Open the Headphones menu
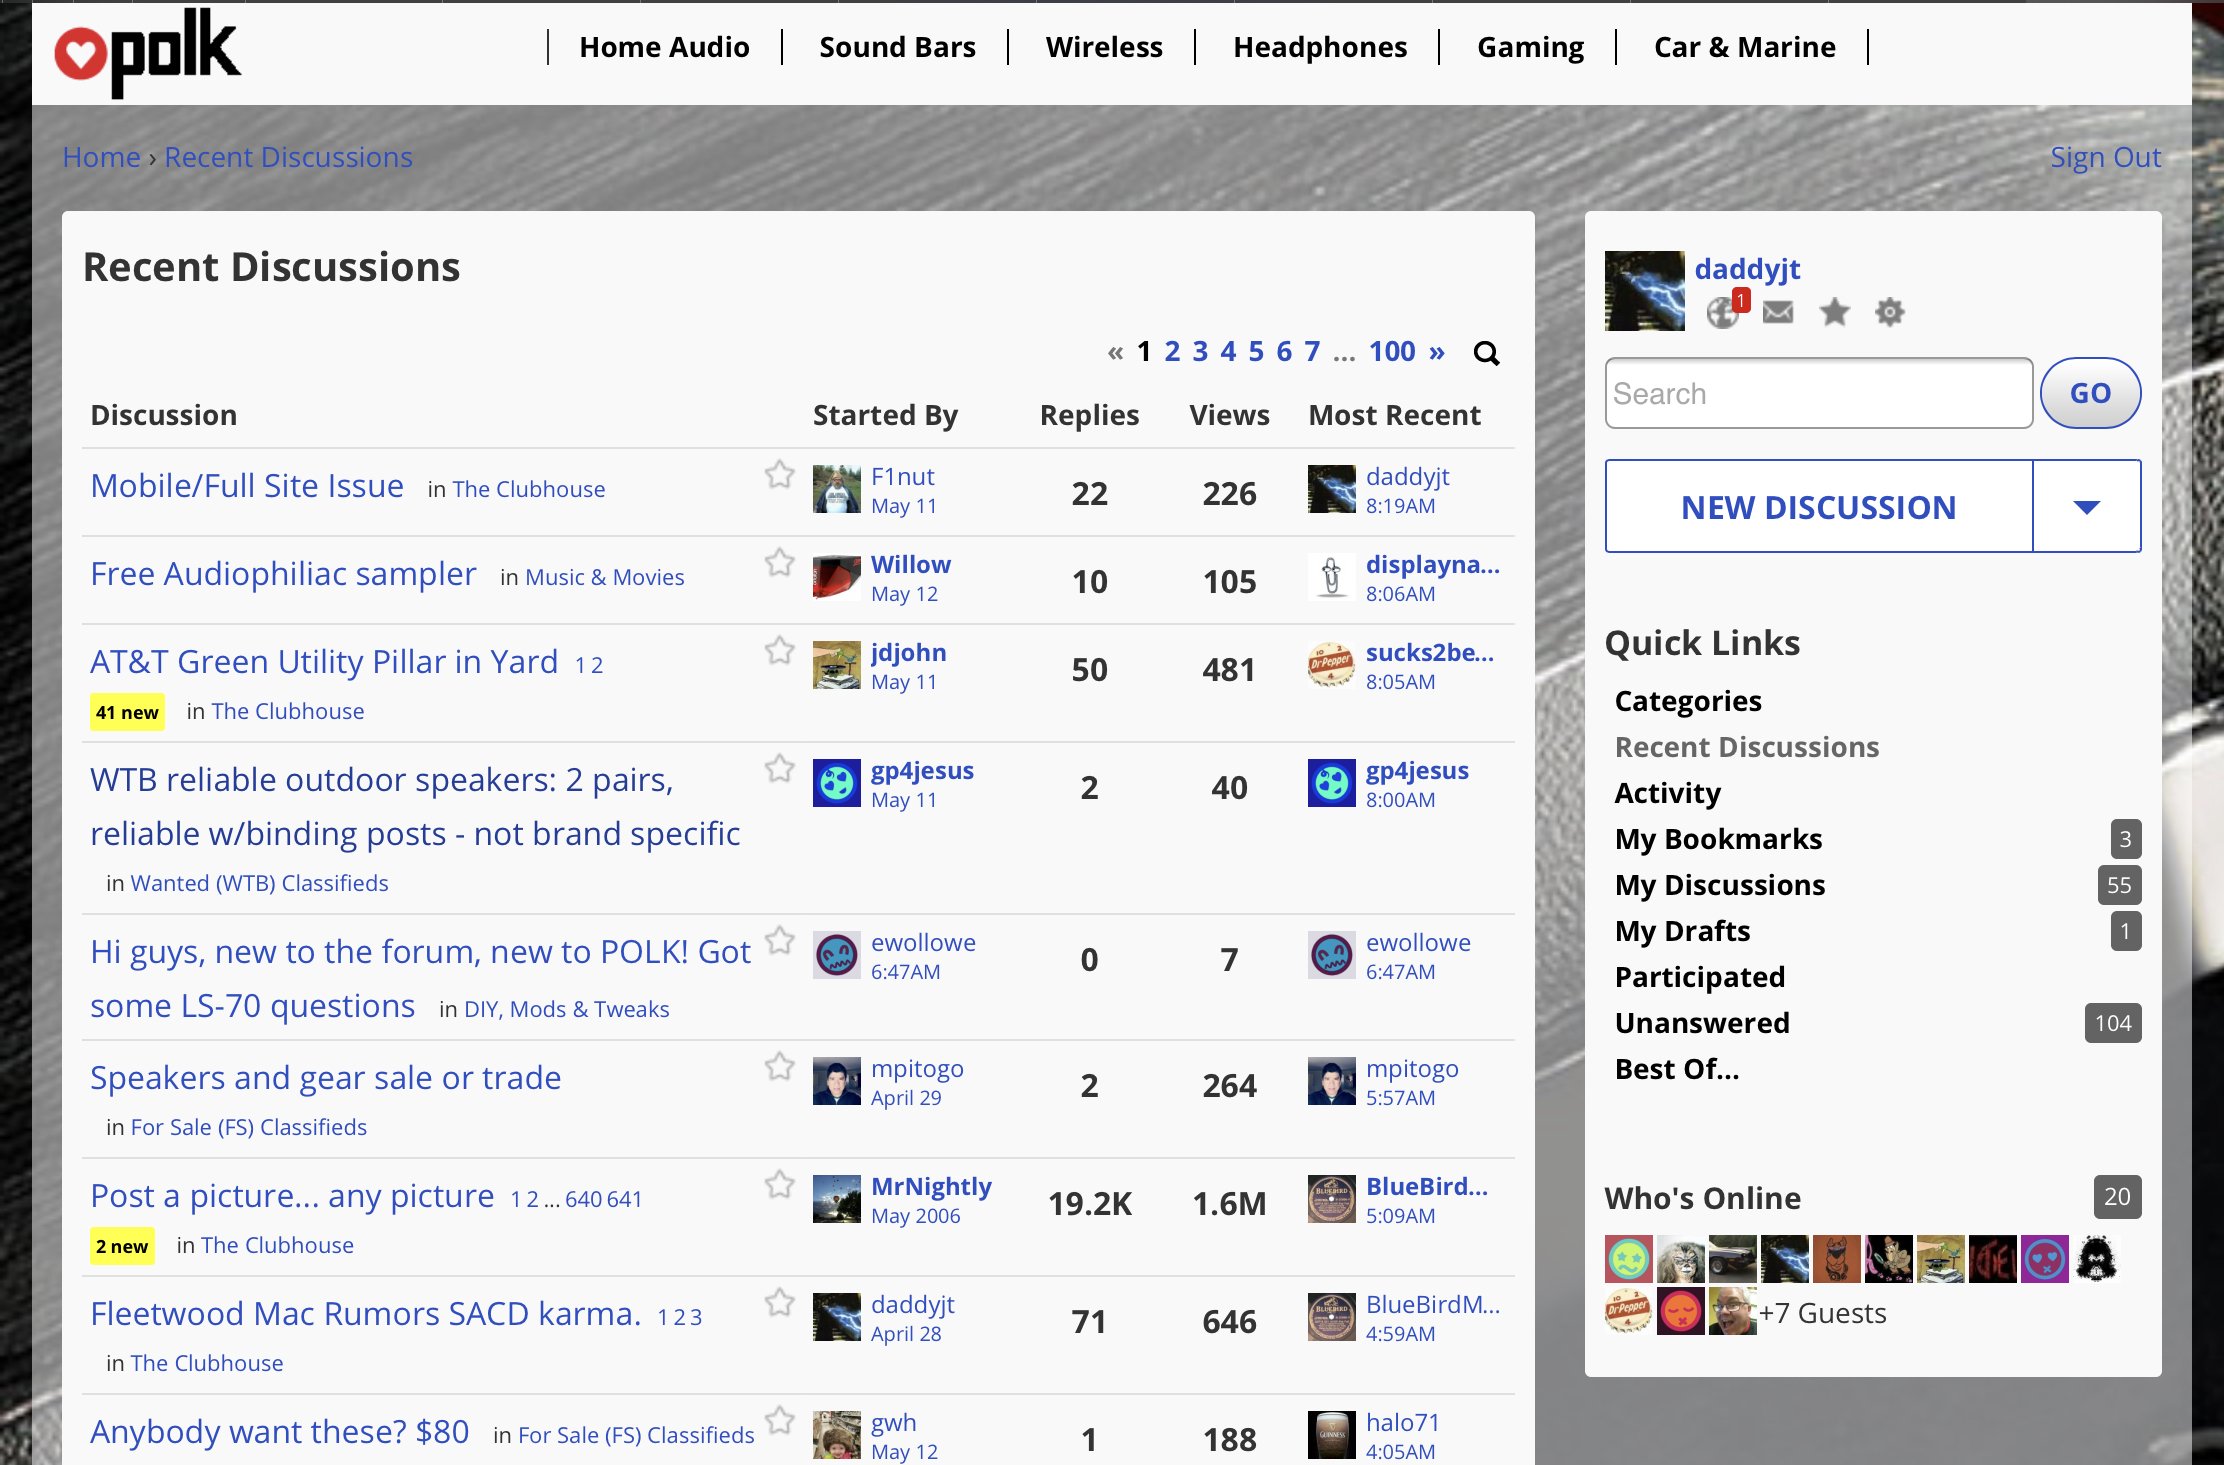 [x=1319, y=47]
